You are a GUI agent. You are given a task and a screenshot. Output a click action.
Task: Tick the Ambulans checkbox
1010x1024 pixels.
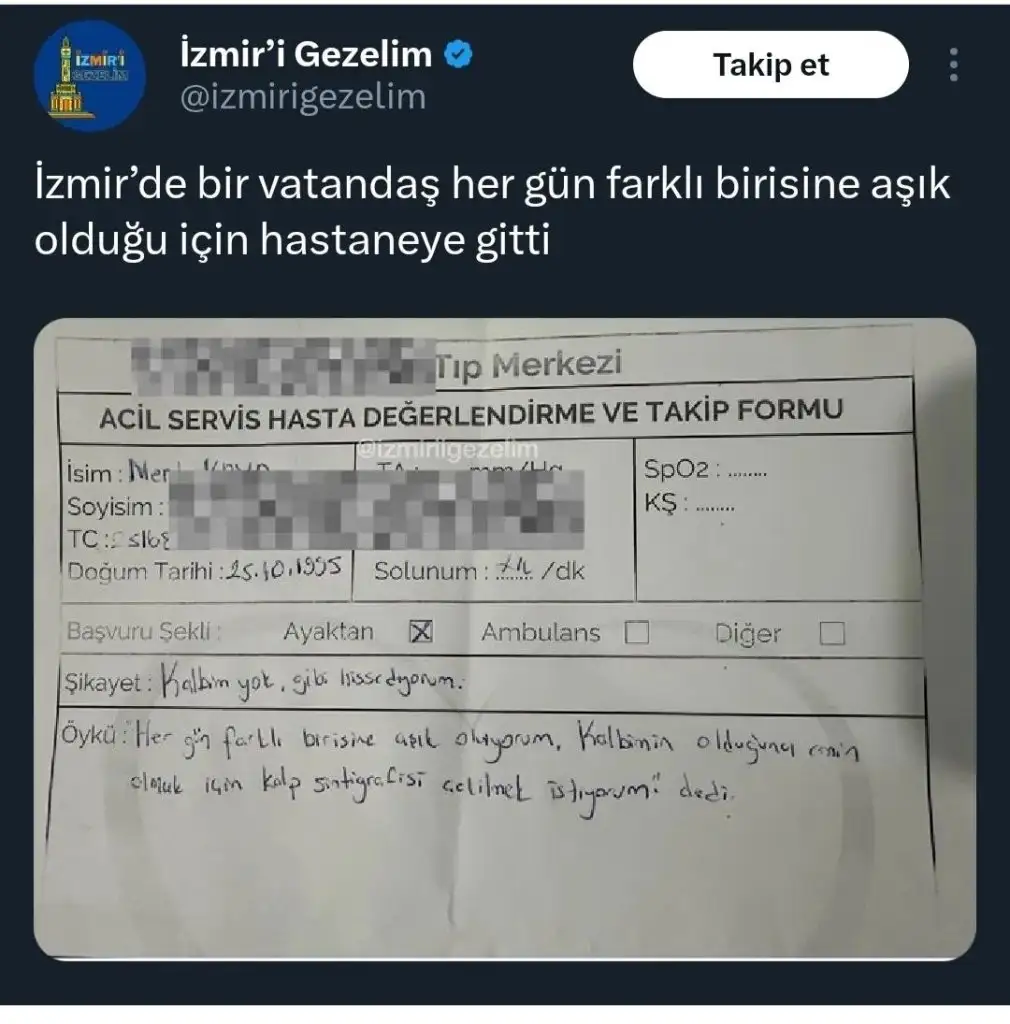coord(637,632)
